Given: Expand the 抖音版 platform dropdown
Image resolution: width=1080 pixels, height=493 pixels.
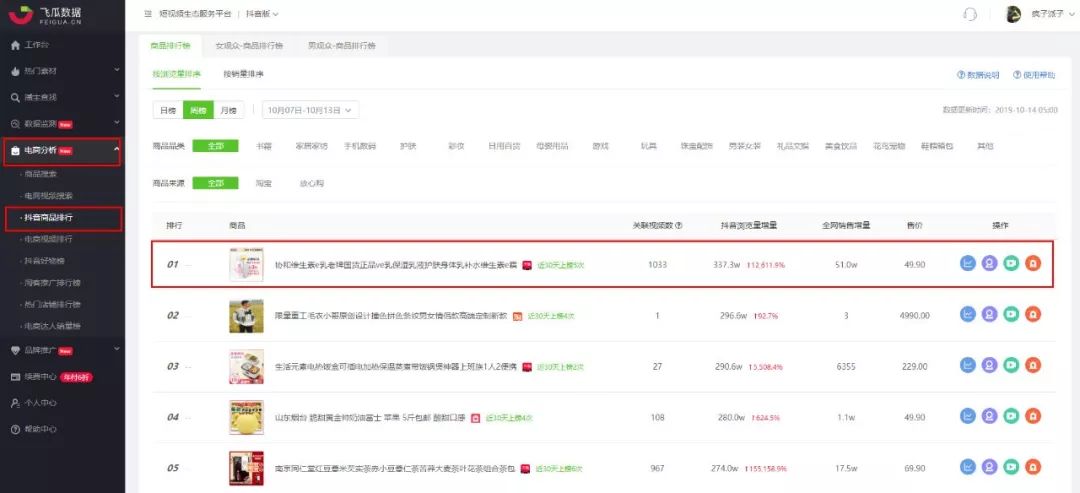Looking at the screenshot, I should (262, 14).
